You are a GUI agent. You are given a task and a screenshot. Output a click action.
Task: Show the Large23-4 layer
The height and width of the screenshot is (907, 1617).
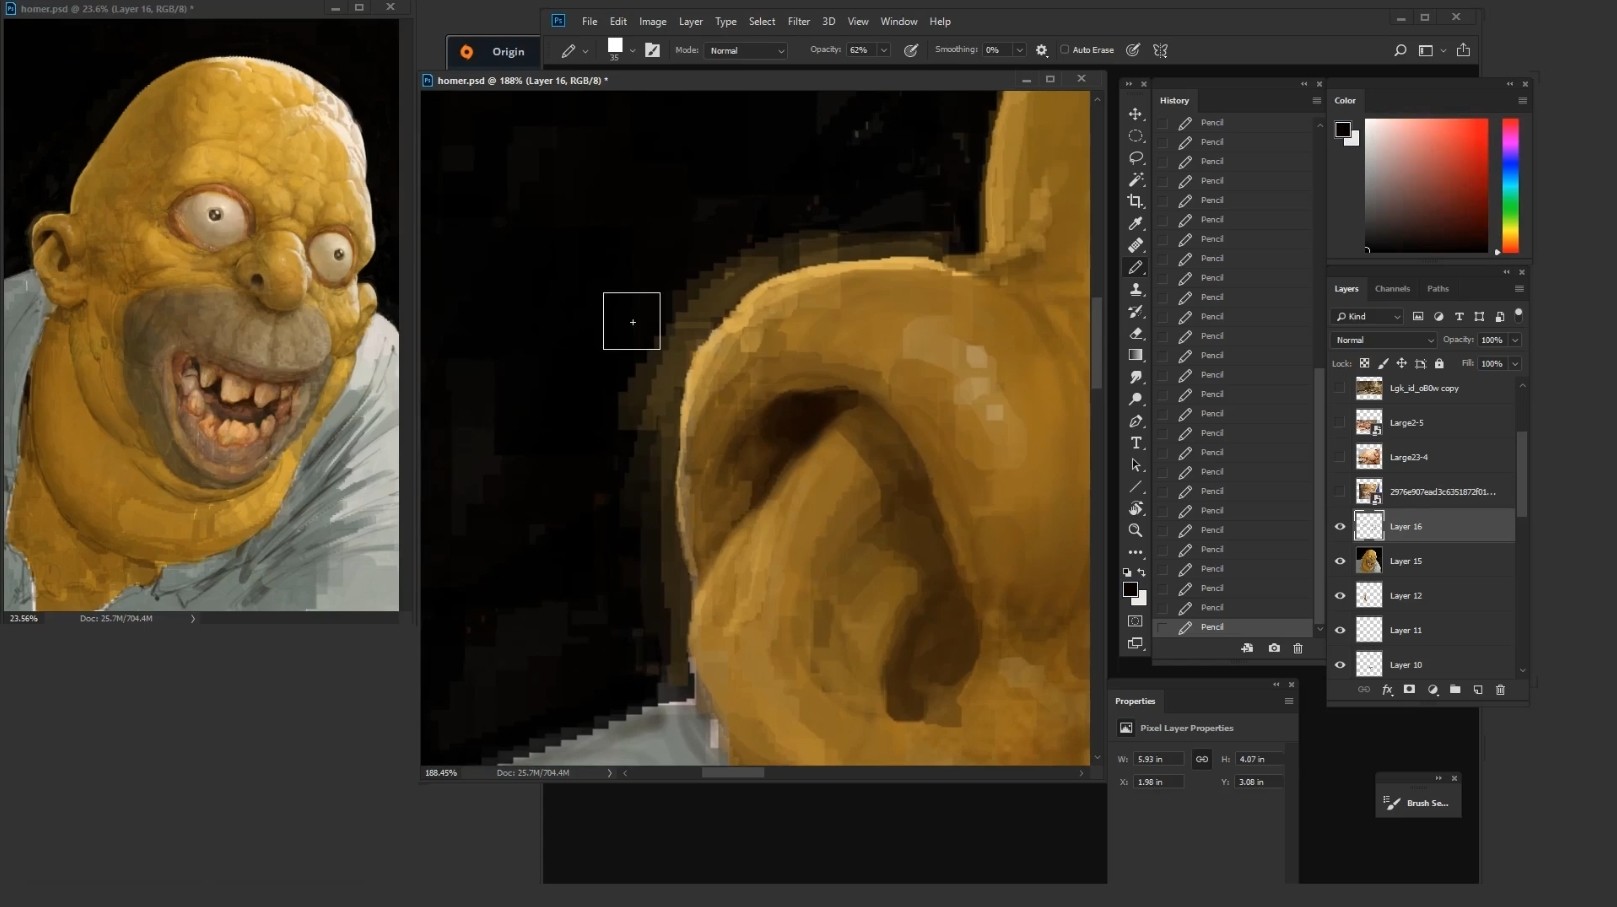click(x=1340, y=457)
